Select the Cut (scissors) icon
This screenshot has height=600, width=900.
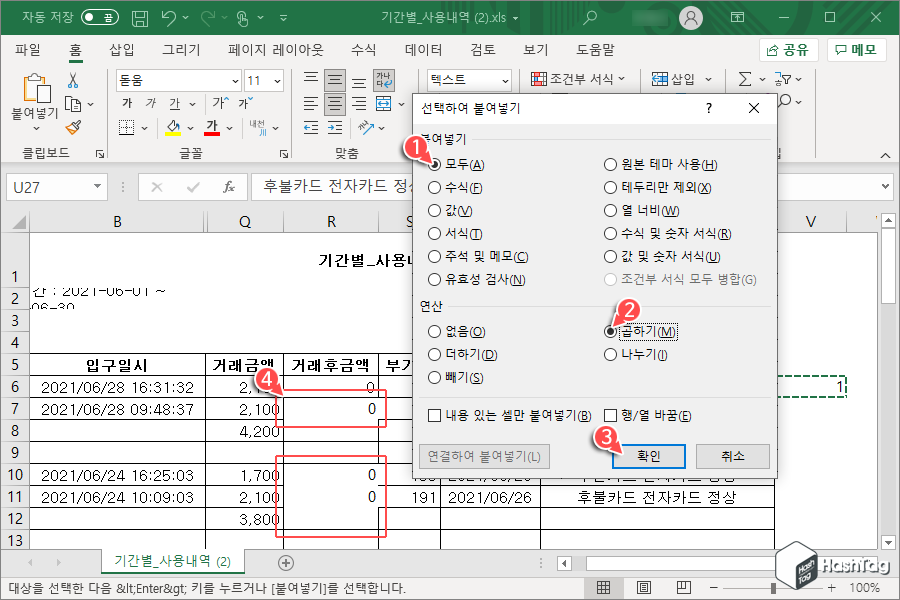coord(73,80)
